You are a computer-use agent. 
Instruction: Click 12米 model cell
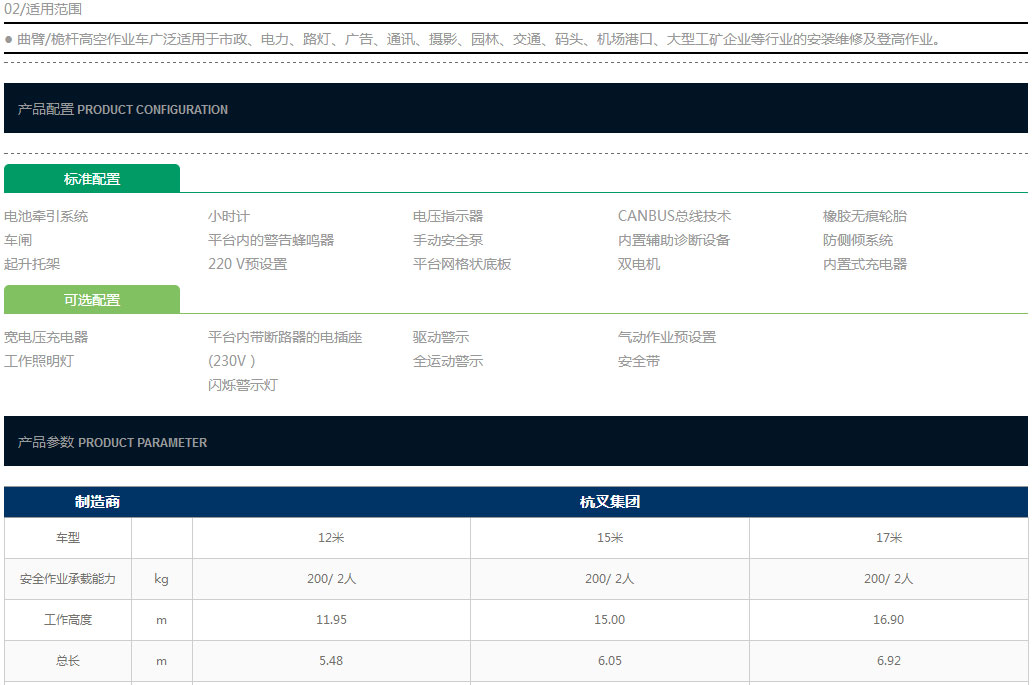click(331, 538)
